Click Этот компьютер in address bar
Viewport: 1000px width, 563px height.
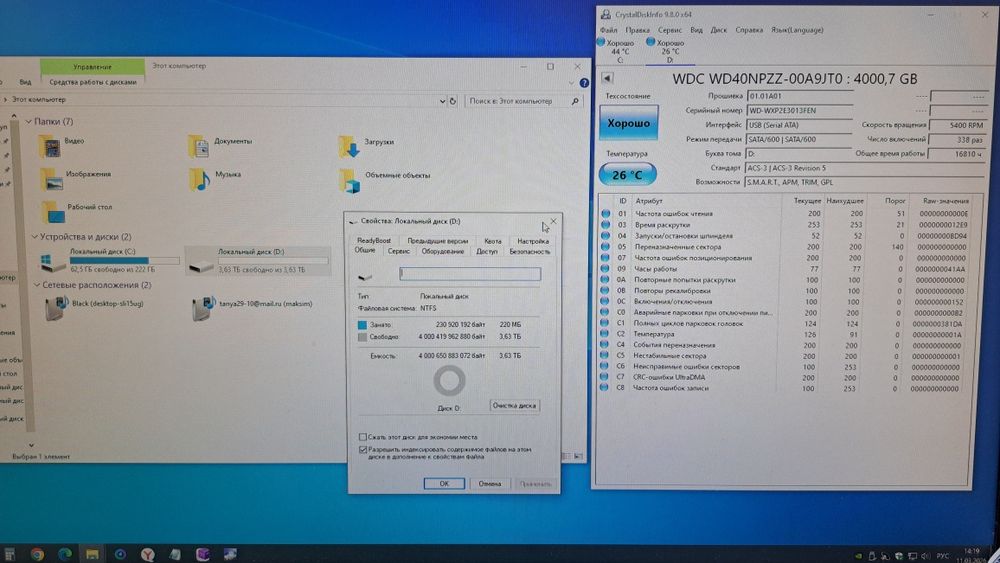tap(39, 100)
